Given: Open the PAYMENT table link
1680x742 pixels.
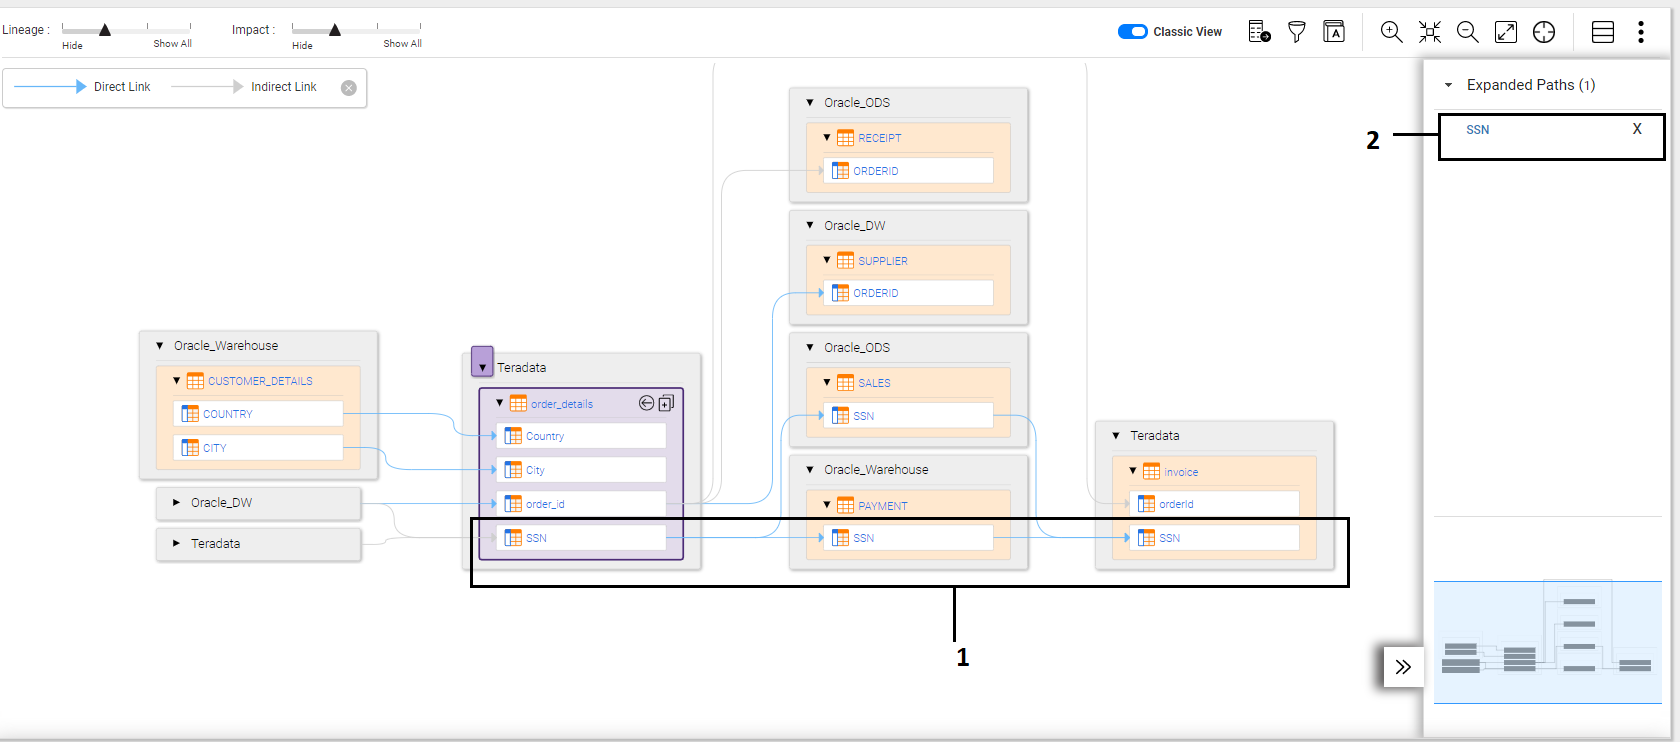Looking at the screenshot, I should pos(883,506).
